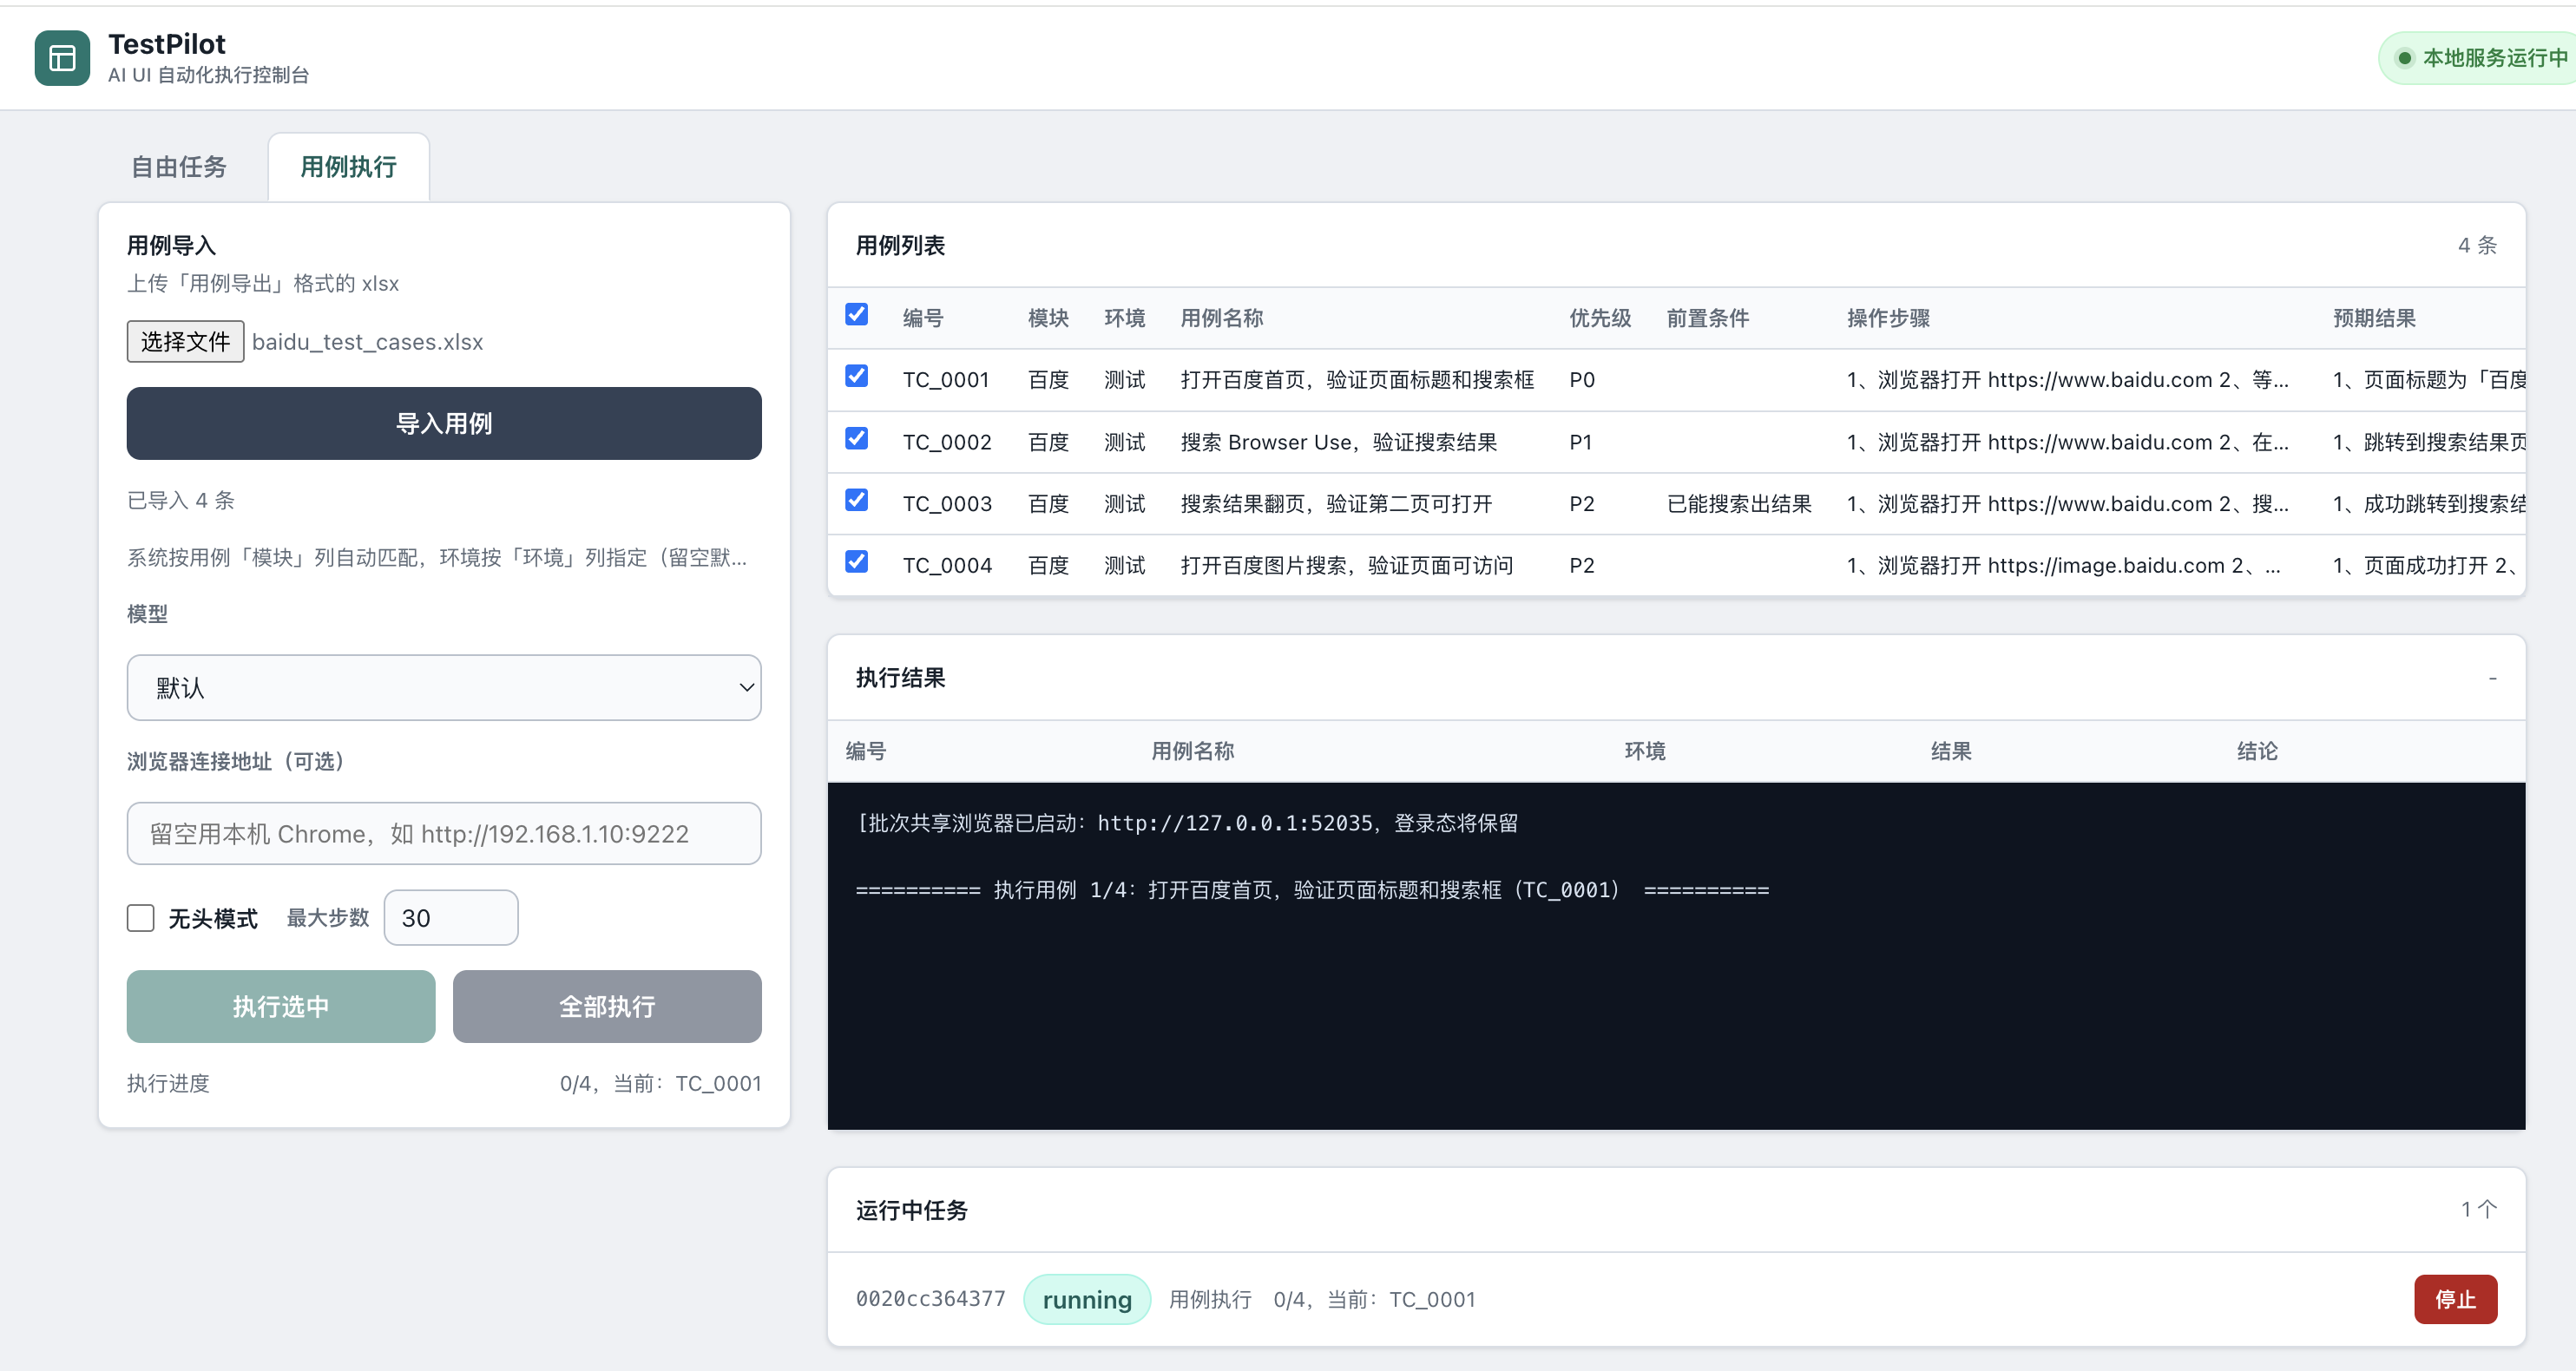This screenshot has height=1371, width=2576.
Task: Click the 环境 header in 执行结果
Action: pos(1645,751)
